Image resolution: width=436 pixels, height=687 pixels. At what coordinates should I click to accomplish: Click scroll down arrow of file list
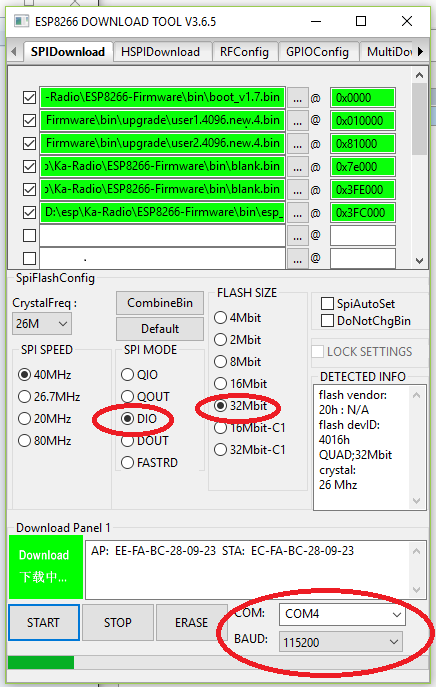coord(419,261)
